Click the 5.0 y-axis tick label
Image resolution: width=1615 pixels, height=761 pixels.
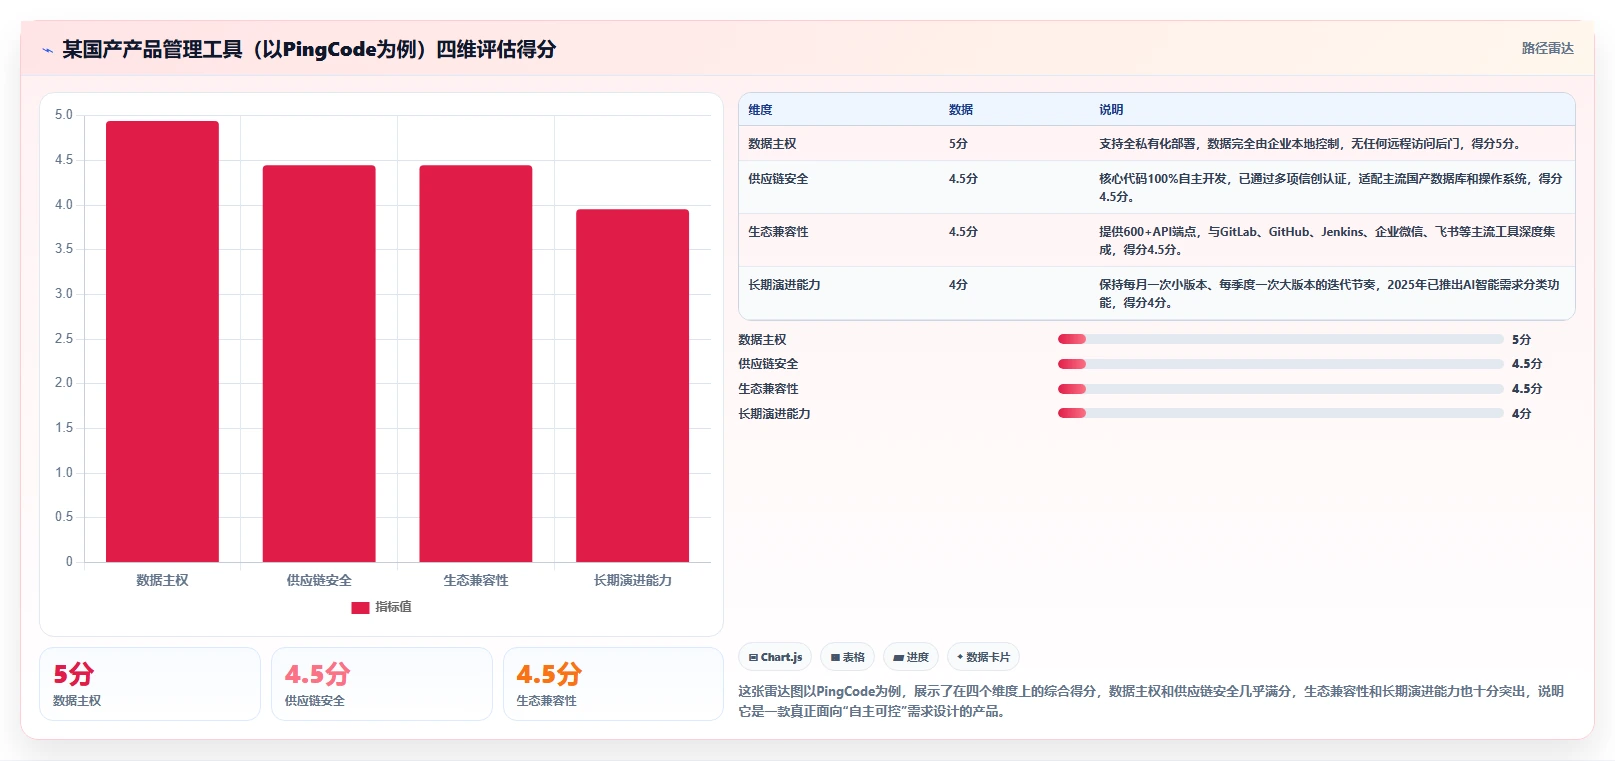click(x=64, y=115)
